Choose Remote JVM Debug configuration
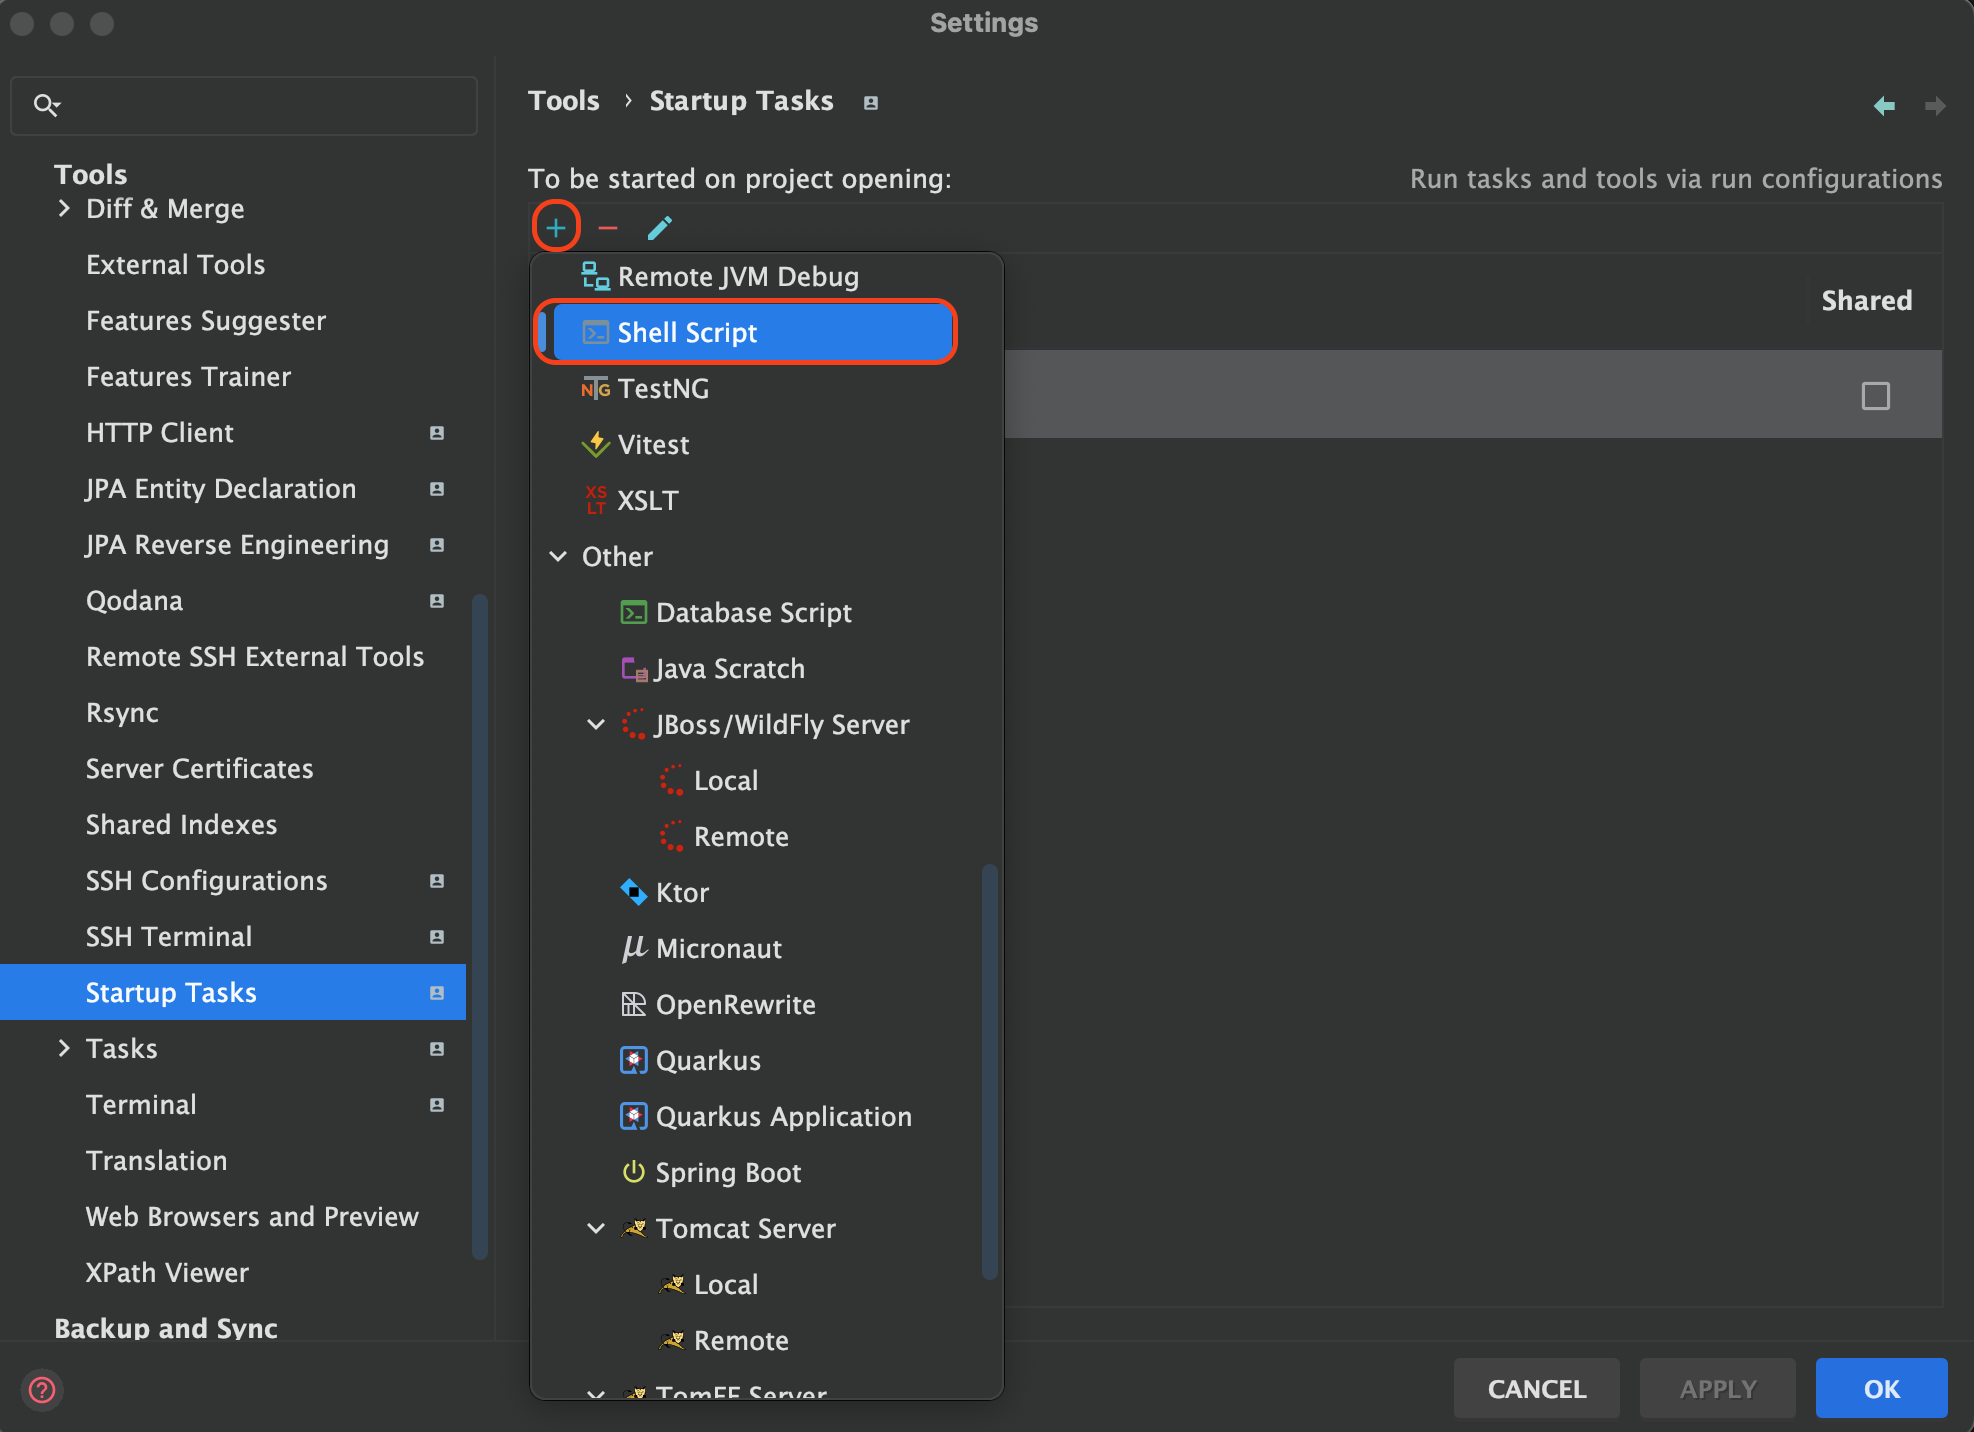The image size is (1974, 1432). click(737, 276)
